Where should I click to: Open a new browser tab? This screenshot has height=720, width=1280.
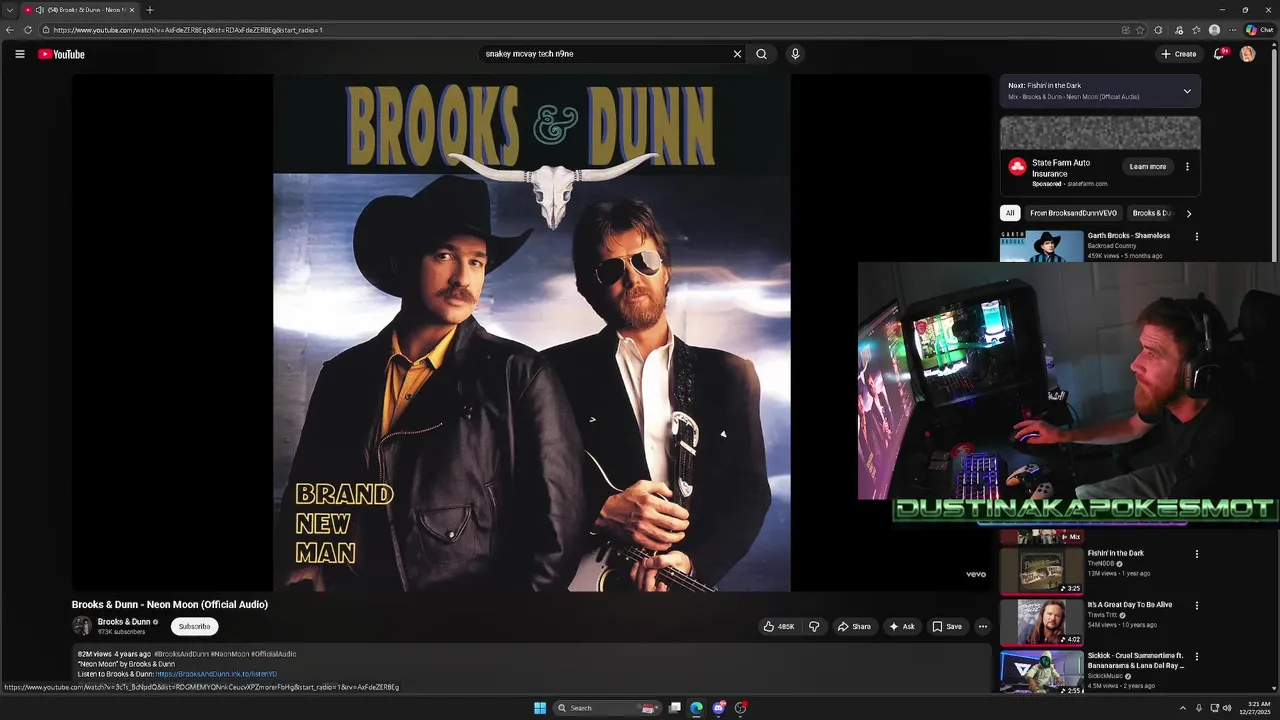150,10
